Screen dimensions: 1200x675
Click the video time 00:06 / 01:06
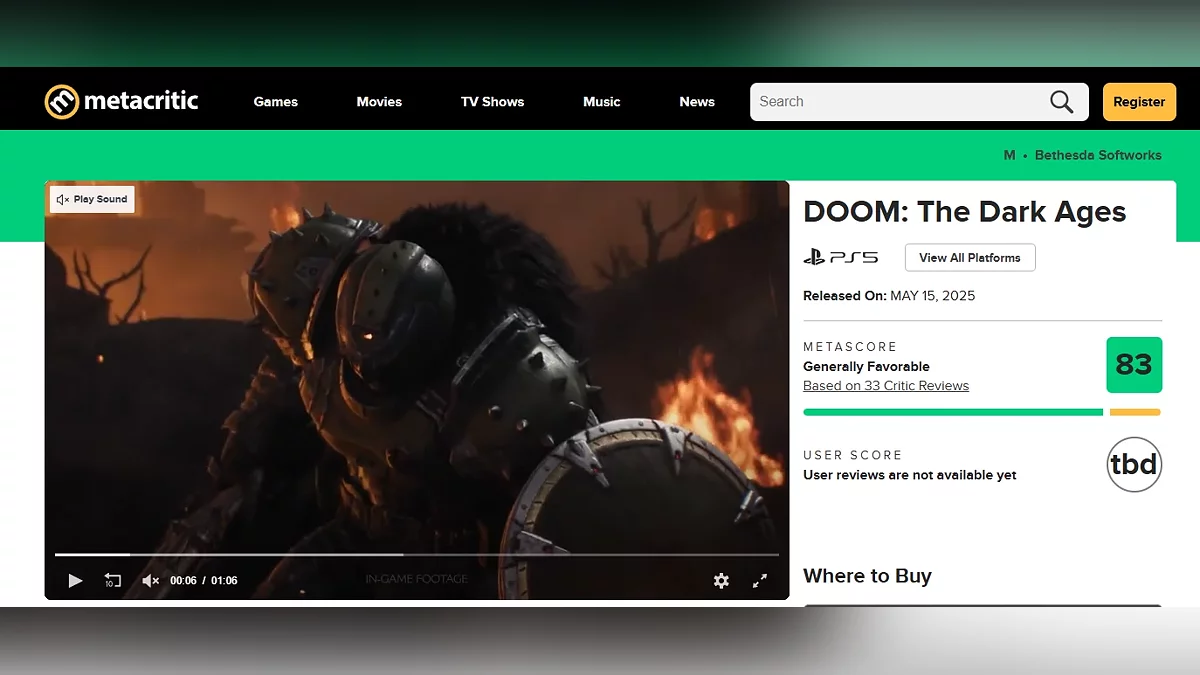(x=204, y=580)
